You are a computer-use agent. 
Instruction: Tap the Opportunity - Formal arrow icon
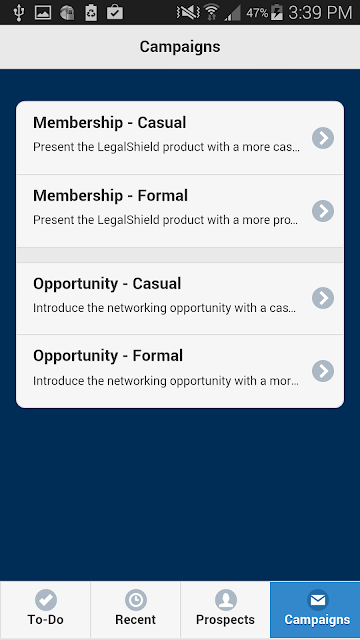click(323, 371)
